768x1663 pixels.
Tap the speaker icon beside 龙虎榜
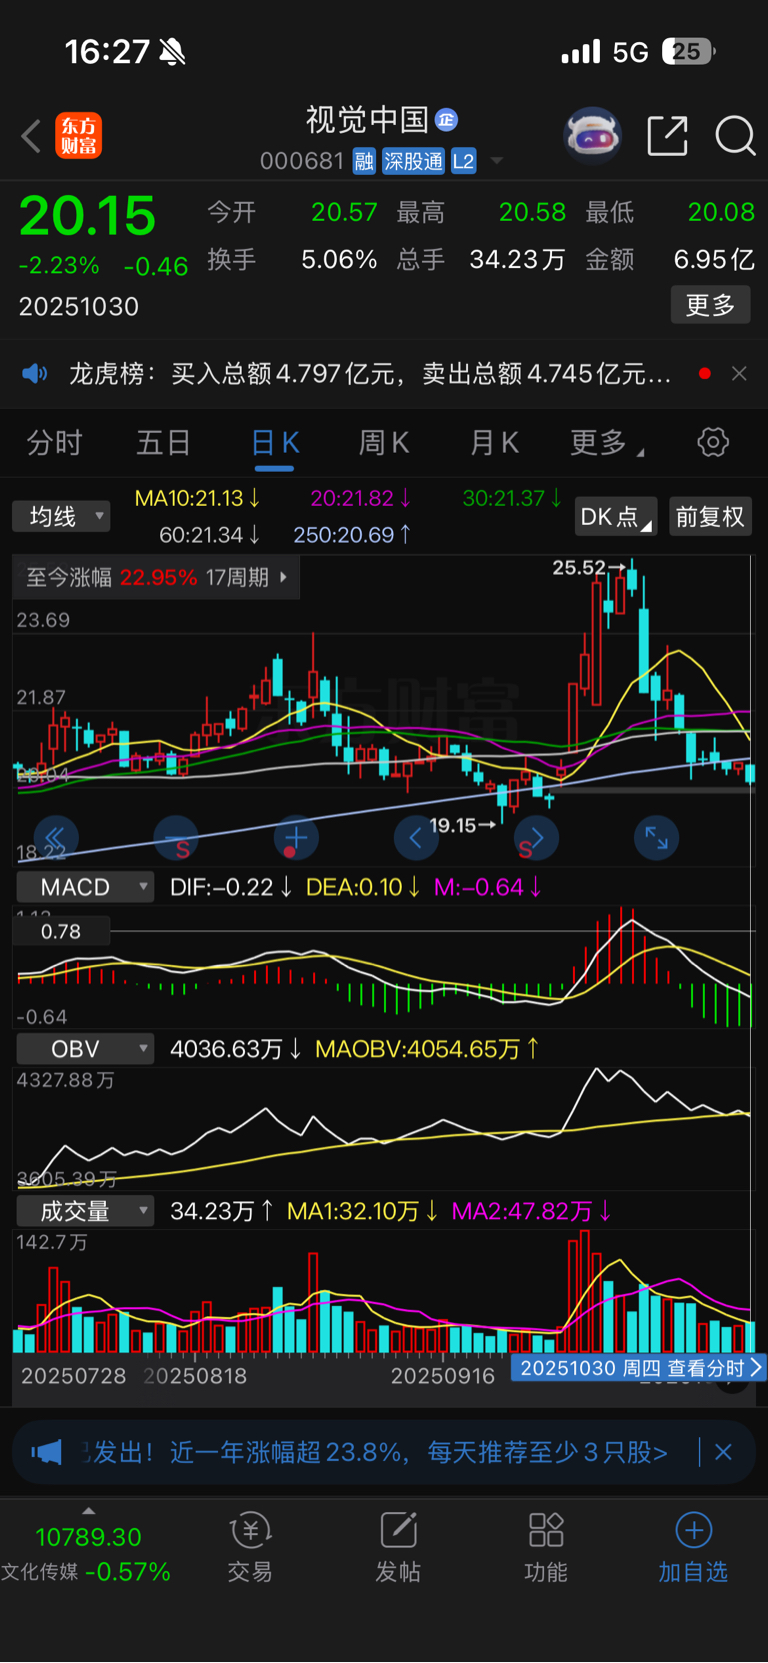pos(35,374)
